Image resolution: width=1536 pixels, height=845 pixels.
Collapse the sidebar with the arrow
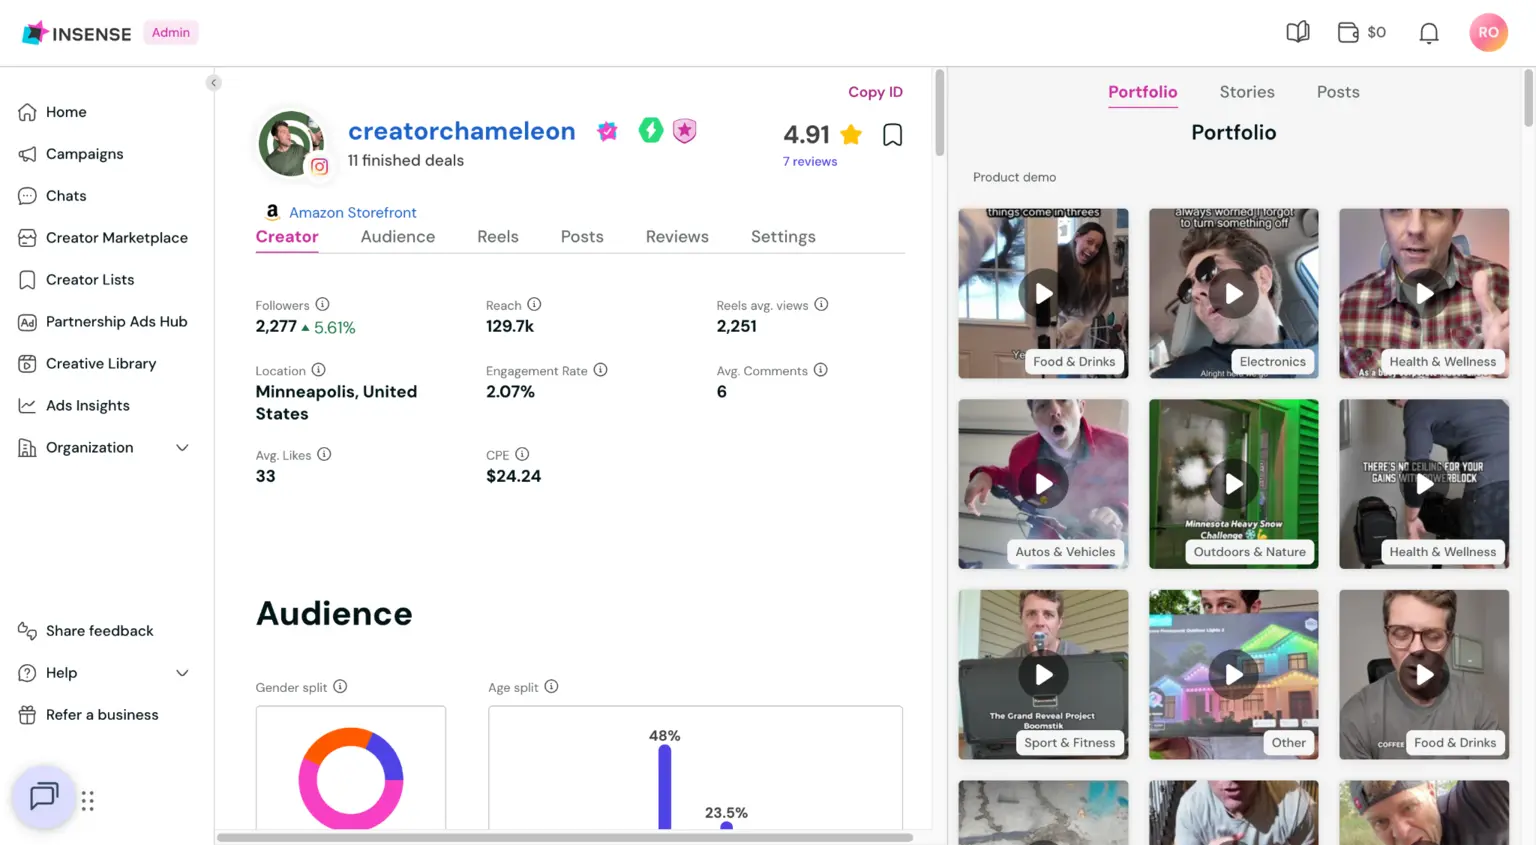click(213, 83)
